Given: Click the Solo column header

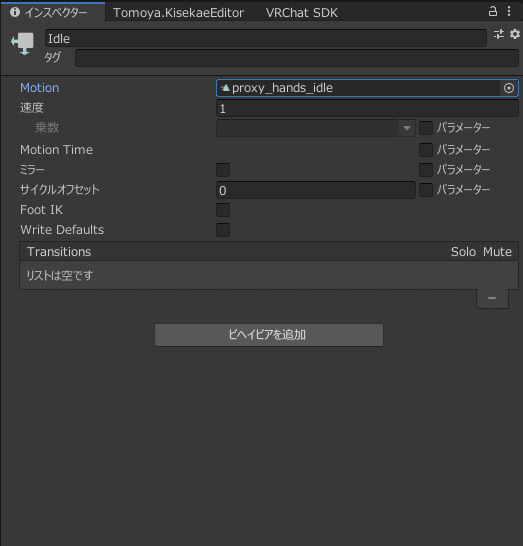Looking at the screenshot, I should (x=463, y=252).
